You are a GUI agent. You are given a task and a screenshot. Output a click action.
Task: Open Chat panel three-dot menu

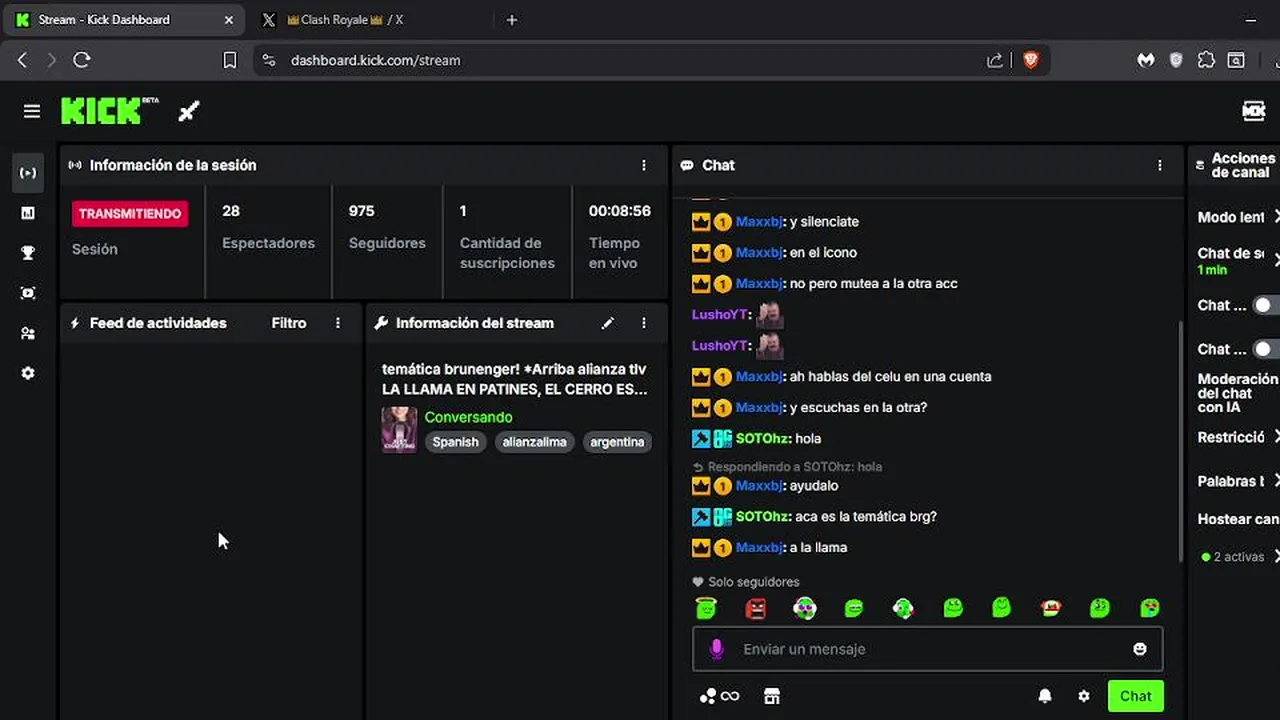click(x=1160, y=165)
